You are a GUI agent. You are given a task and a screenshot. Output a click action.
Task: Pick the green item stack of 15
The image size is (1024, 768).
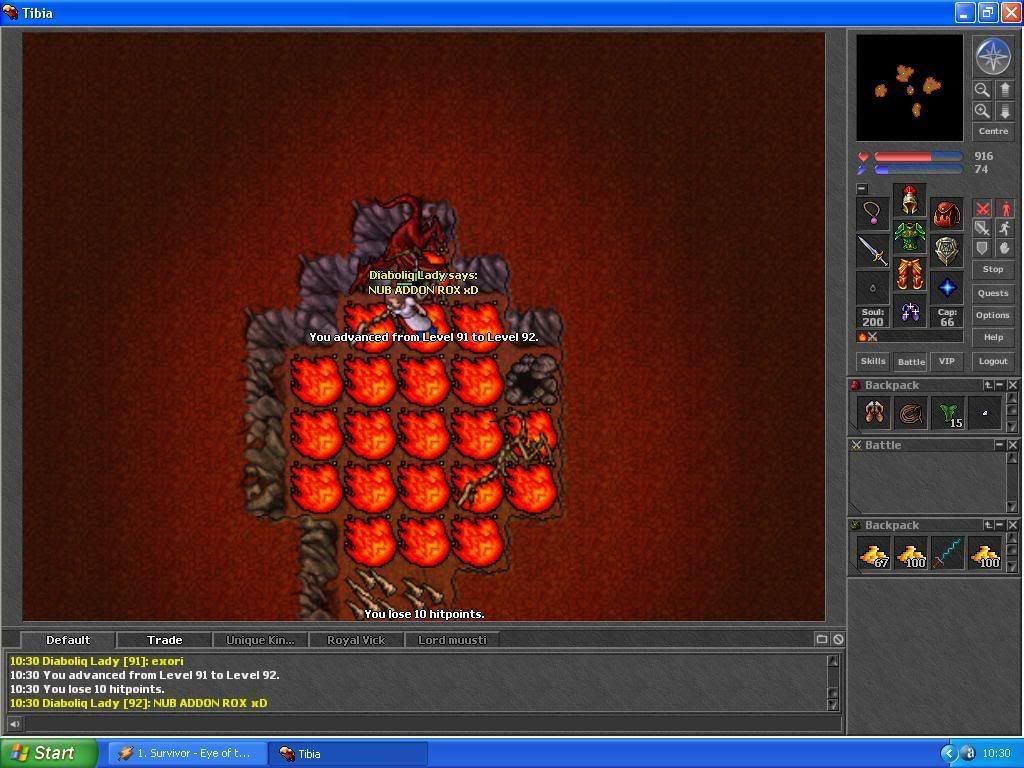(948, 413)
